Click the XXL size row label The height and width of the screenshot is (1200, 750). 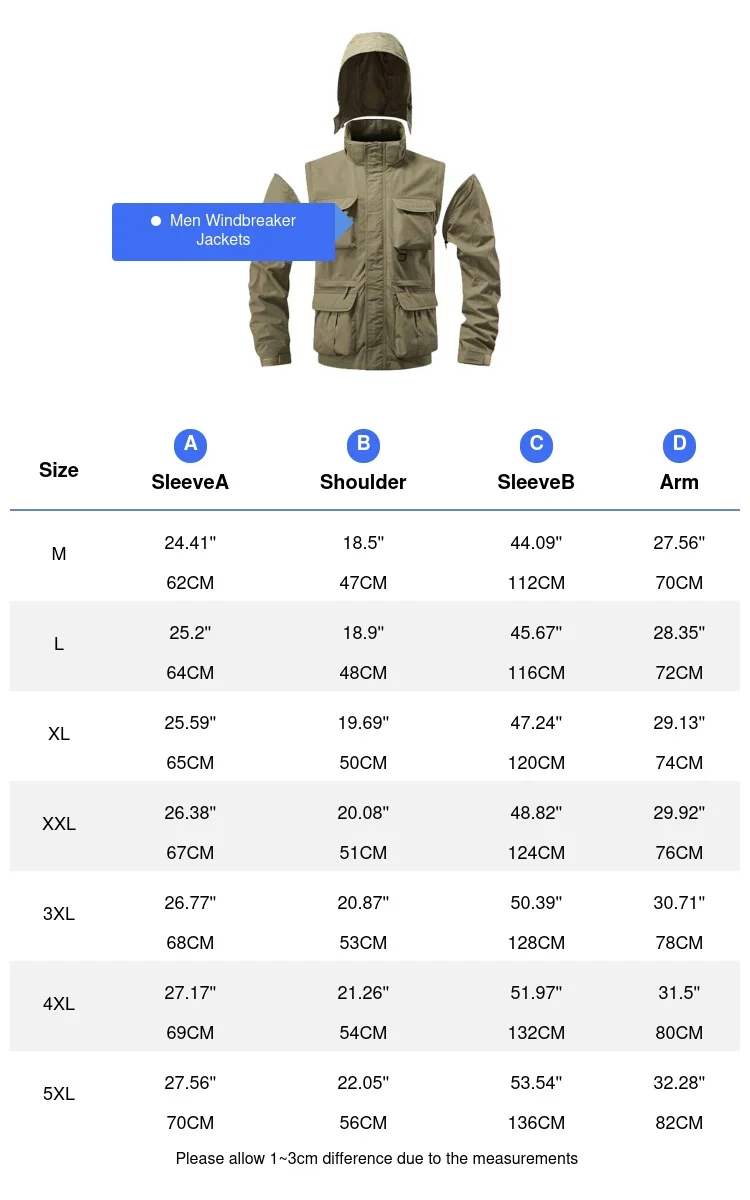point(59,824)
